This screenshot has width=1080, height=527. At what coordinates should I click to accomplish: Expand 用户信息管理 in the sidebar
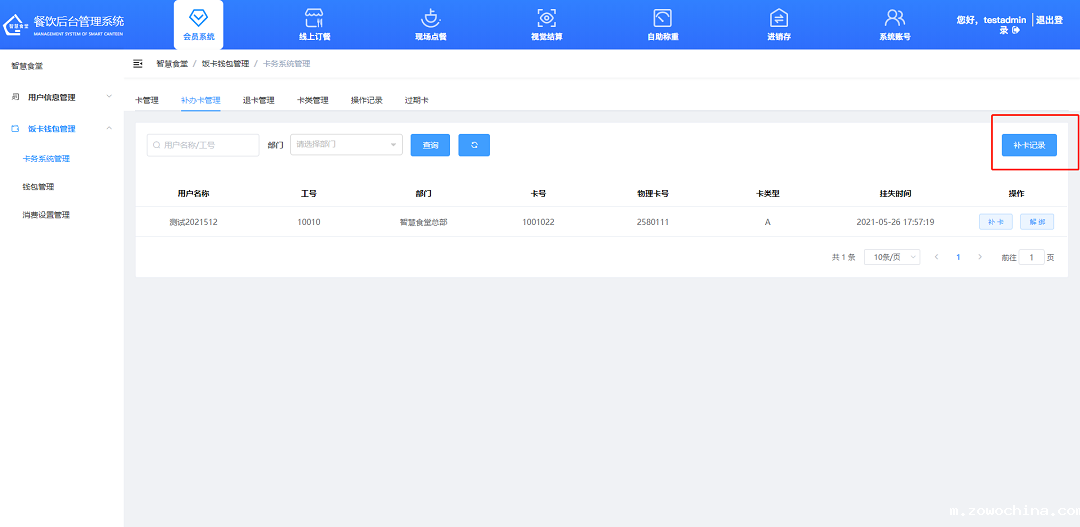tap(60, 97)
